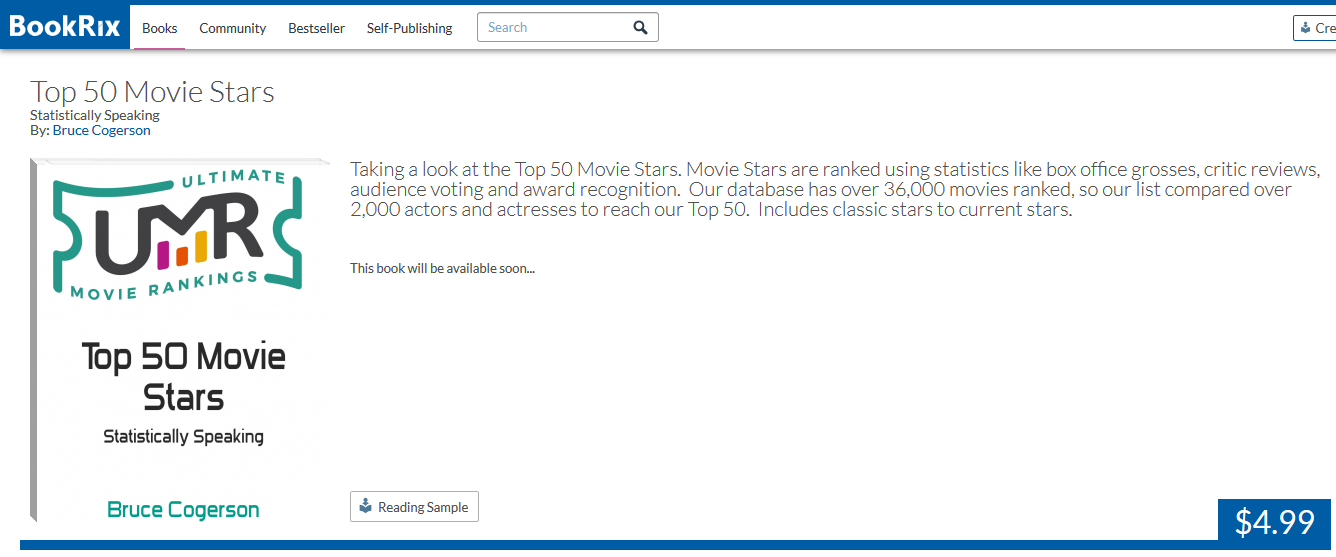
Task: Click the book icon on Create button
Action: pyautogui.click(x=1305, y=28)
